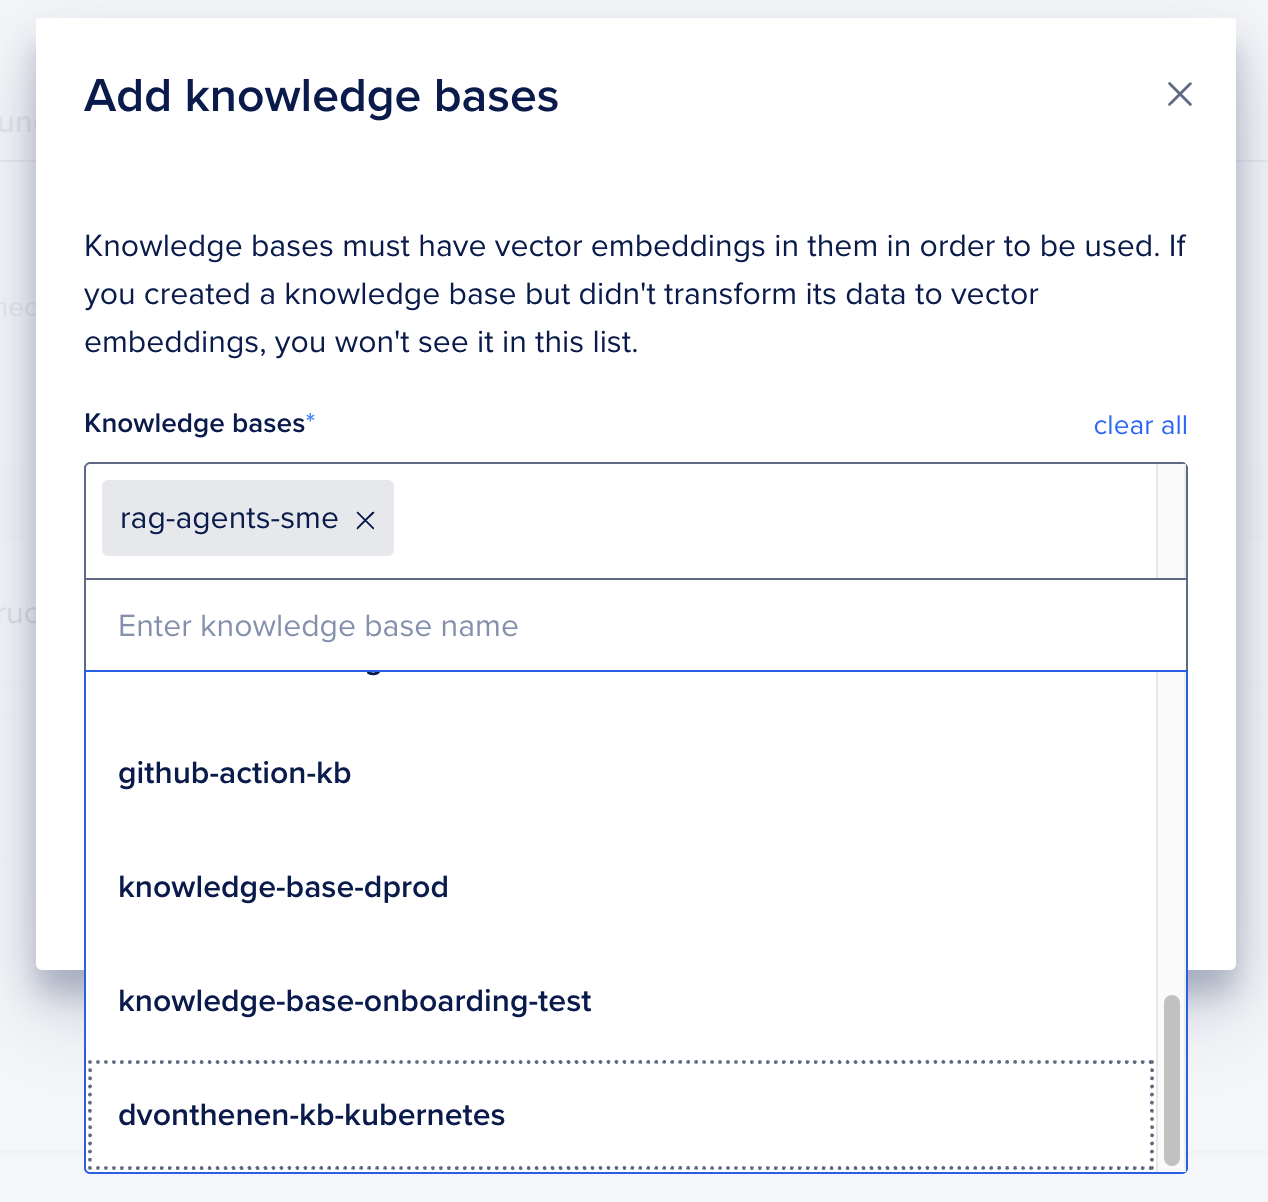The width and height of the screenshot is (1268, 1202).
Task: Click scrollbar strip inside selected chips box
Action: [x=1171, y=520]
